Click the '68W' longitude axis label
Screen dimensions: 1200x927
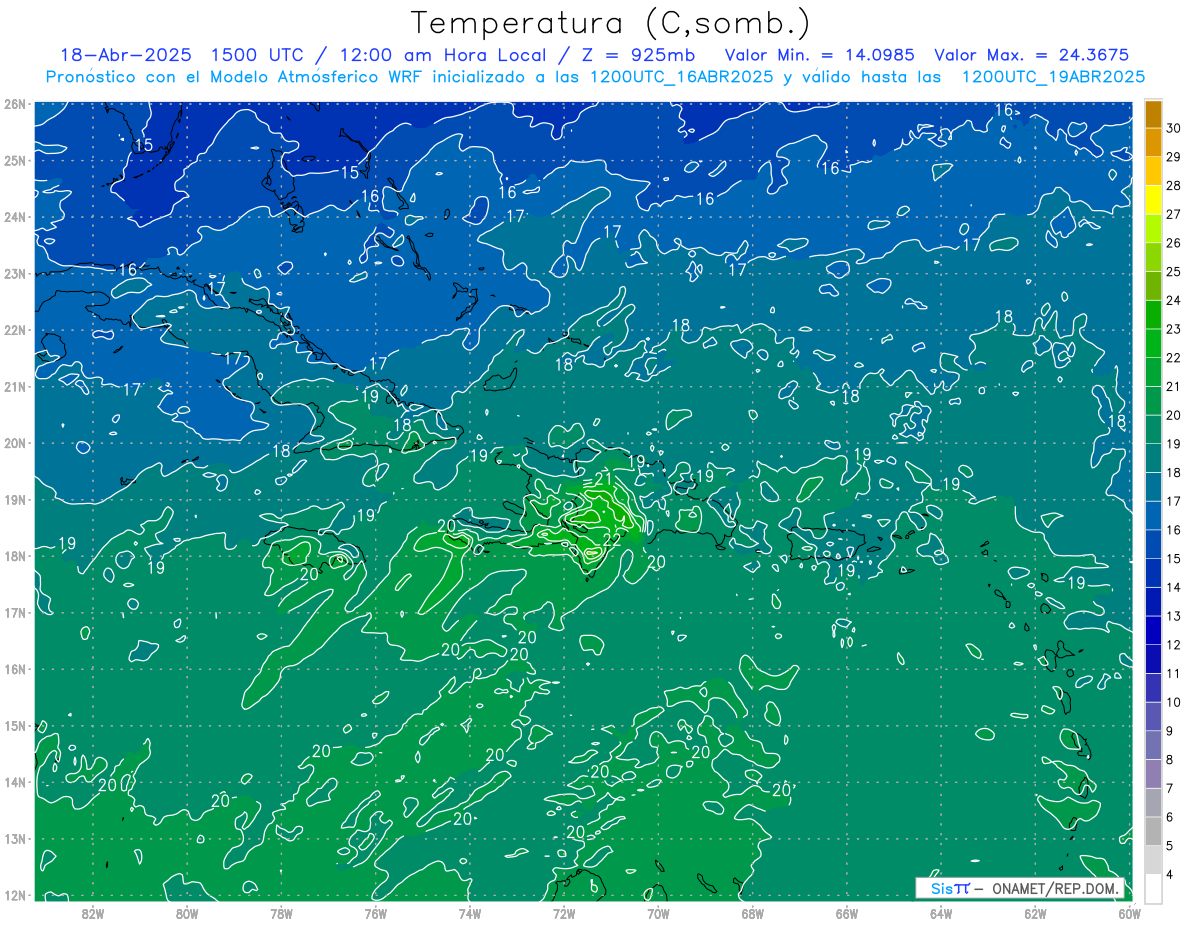tap(752, 914)
